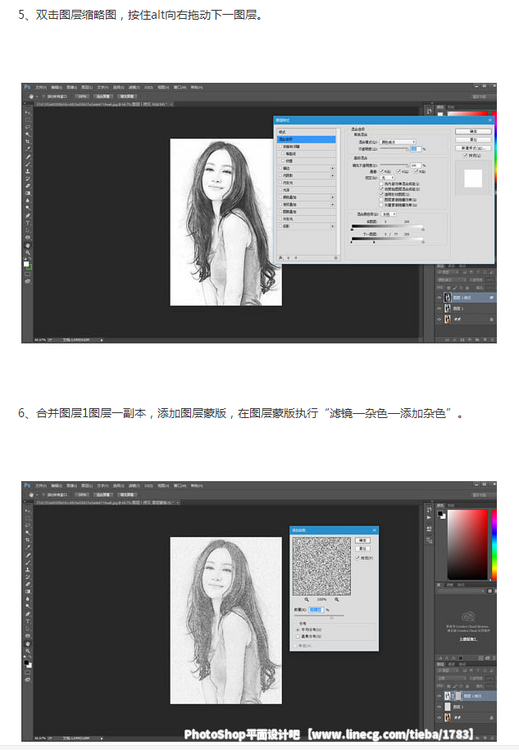Click plus button beside Stroke in Layer Style

333,168
